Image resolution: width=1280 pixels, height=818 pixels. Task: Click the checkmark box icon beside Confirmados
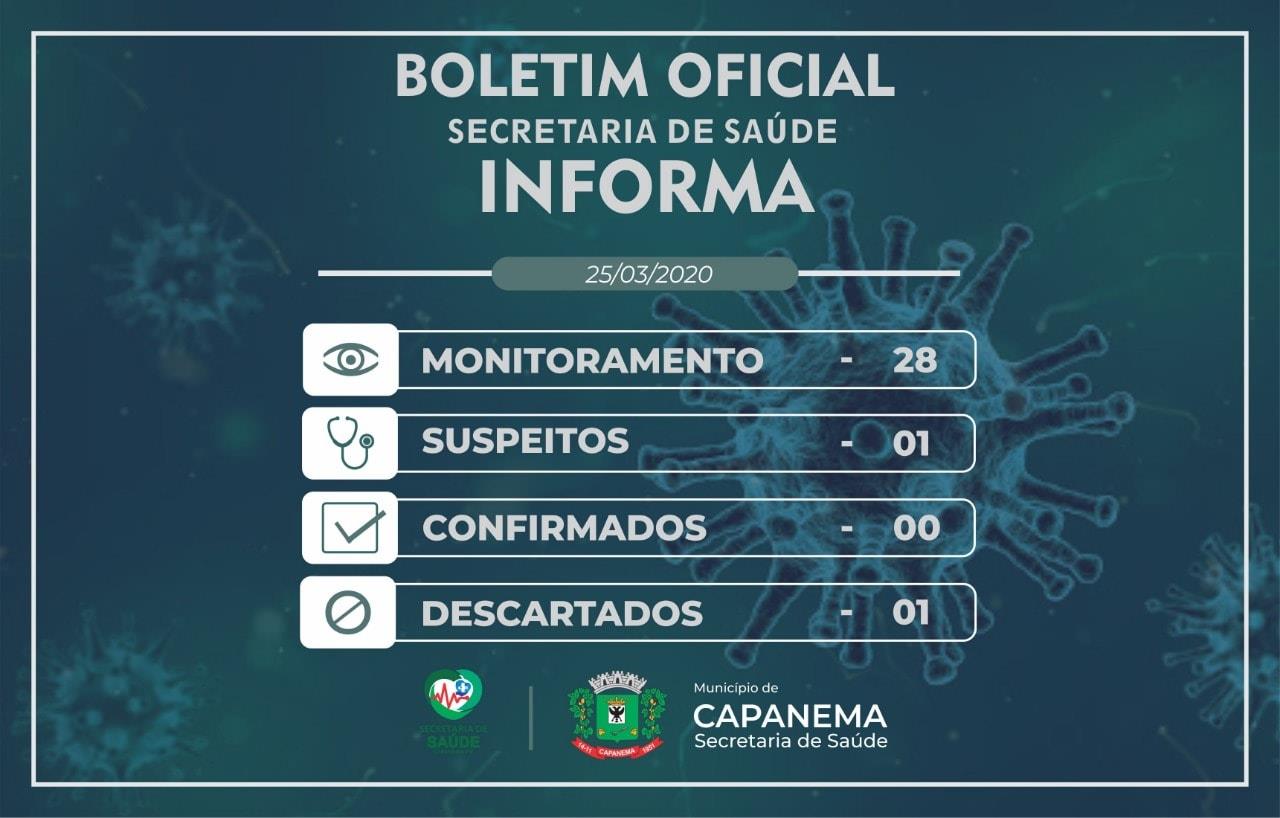pyautogui.click(x=352, y=527)
